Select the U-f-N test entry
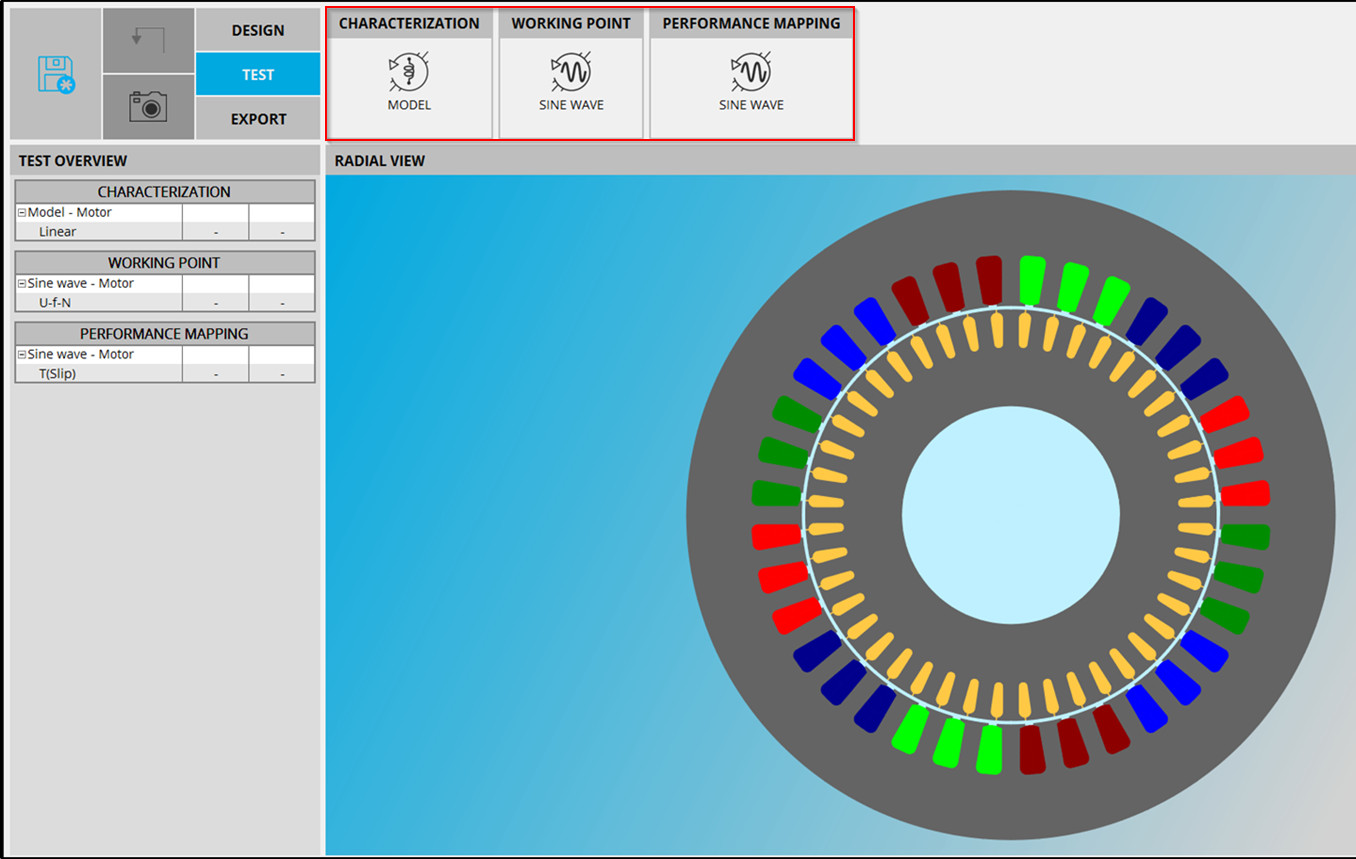 pyautogui.click(x=55, y=303)
